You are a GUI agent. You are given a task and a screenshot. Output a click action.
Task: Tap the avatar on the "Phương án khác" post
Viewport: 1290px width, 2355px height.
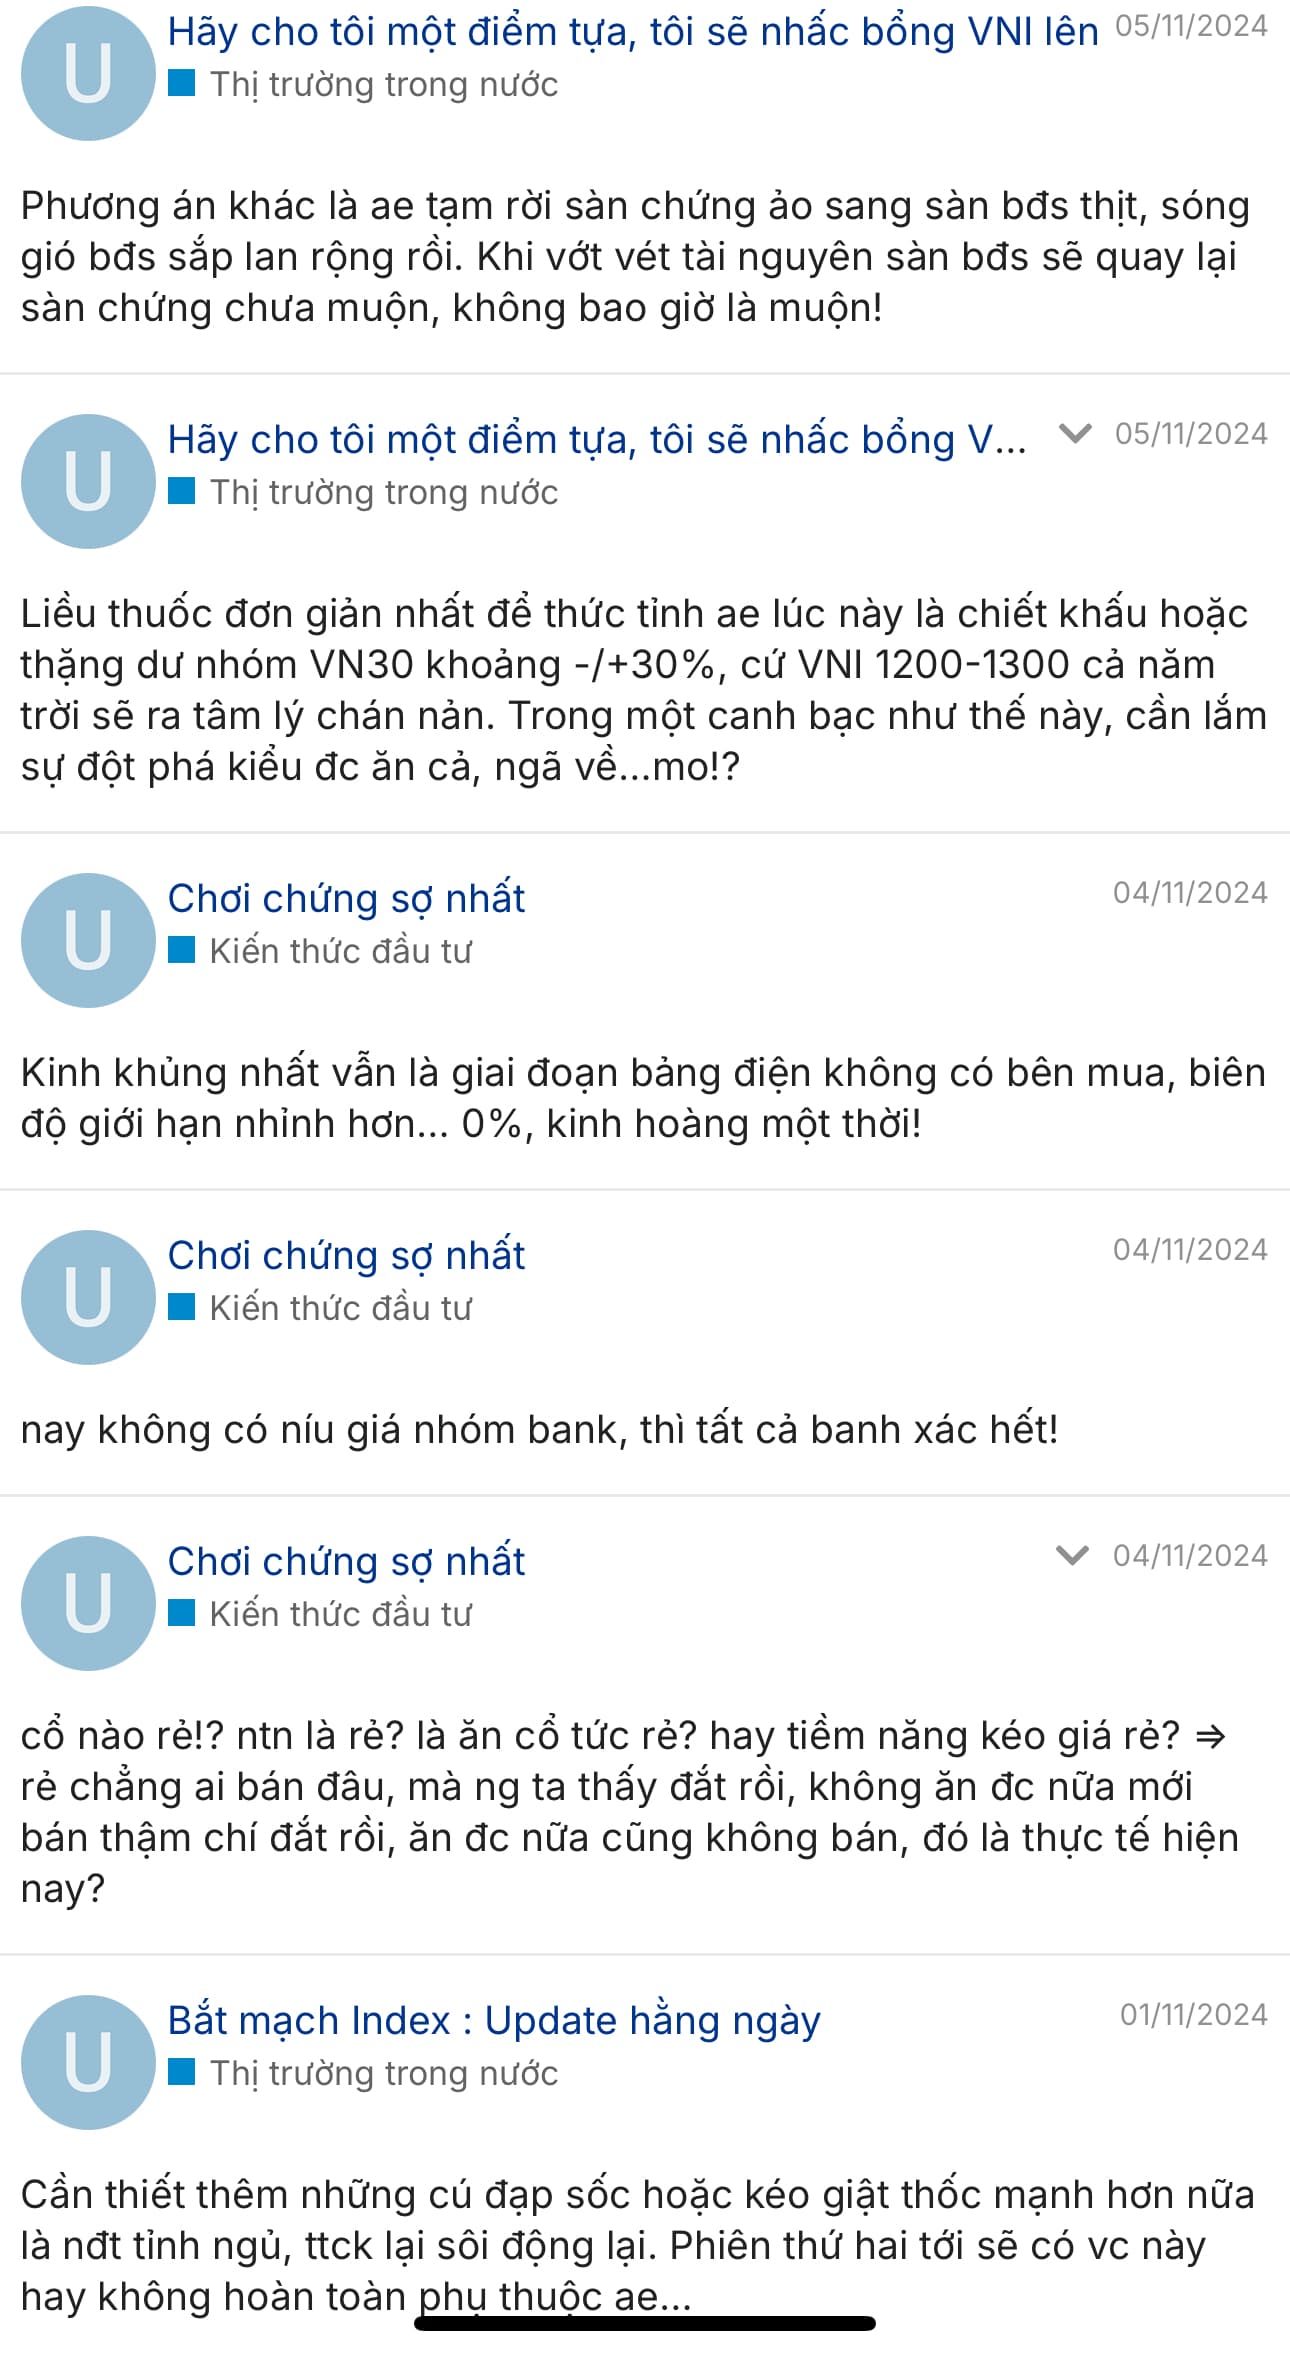coord(88,73)
